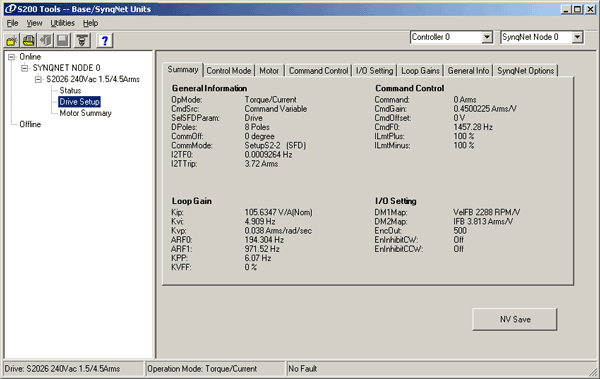Screen dimensions: 600x379
Task: Switch to the I/O Setting tab
Action: (375, 71)
